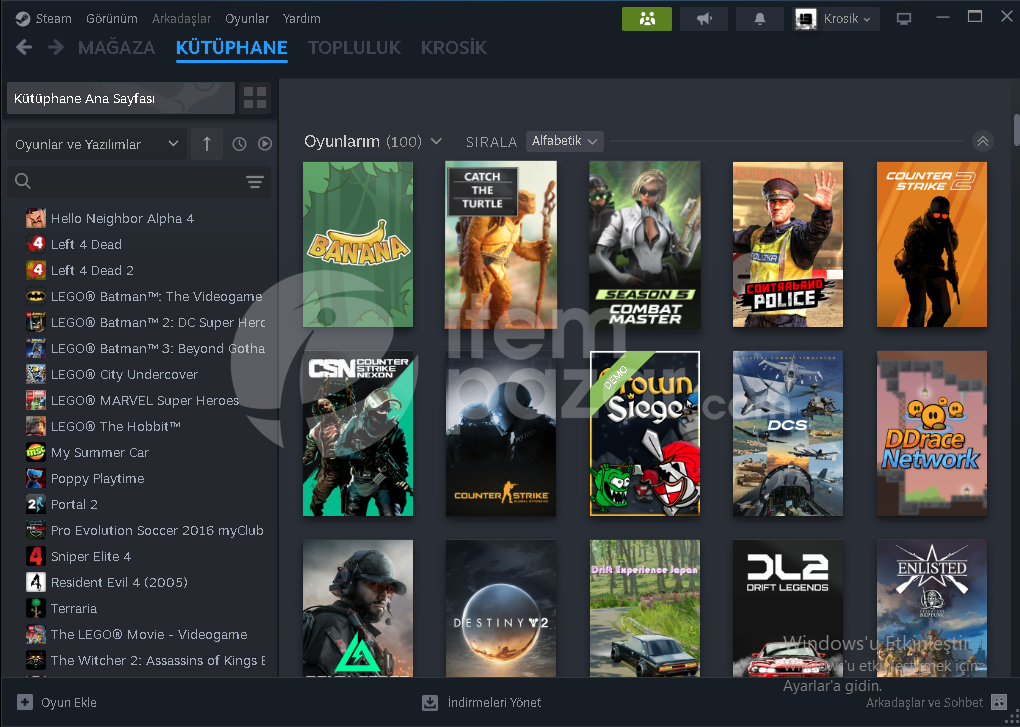Switch to the KÜTÜPHANE tab
Viewport: 1020px width, 727px height.
pos(232,47)
